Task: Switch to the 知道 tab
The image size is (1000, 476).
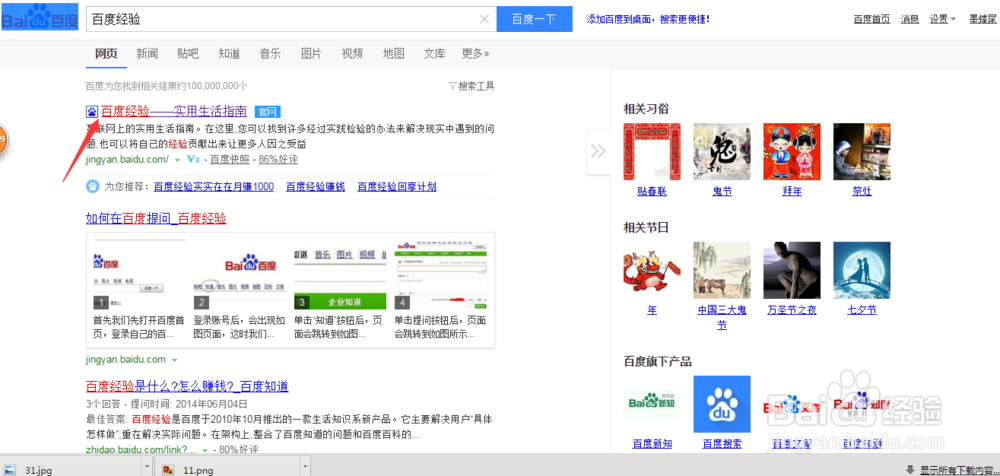Action: (229, 54)
